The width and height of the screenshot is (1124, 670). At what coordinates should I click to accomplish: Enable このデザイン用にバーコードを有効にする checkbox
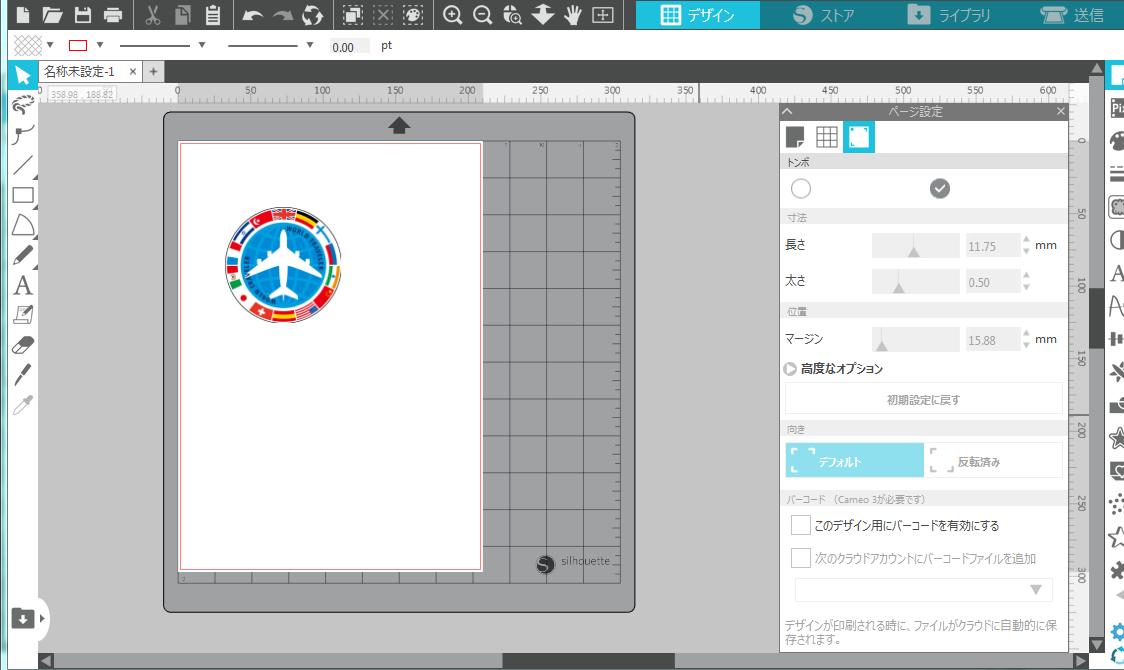[801, 525]
